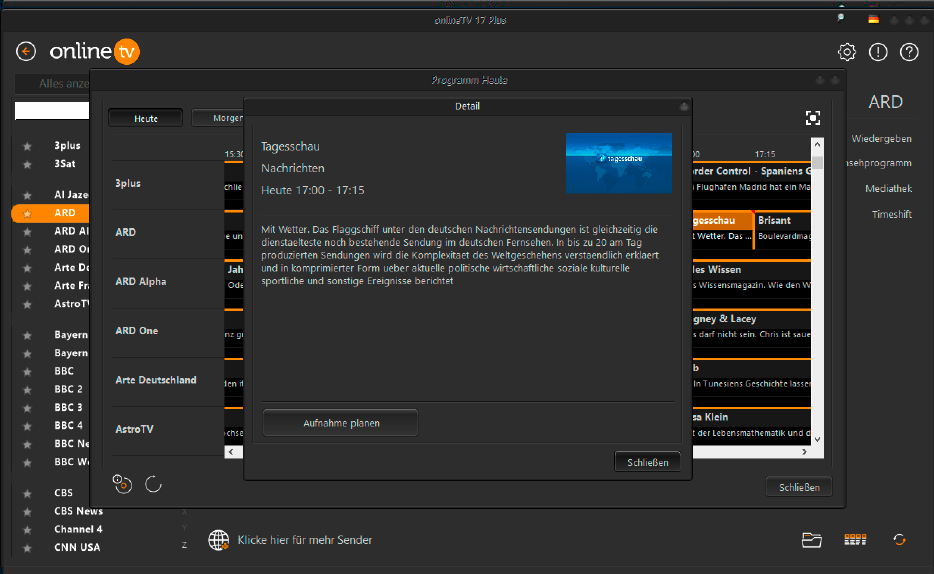Close Programm Heute window with Schließen button
This screenshot has width=934, height=574.
799,487
